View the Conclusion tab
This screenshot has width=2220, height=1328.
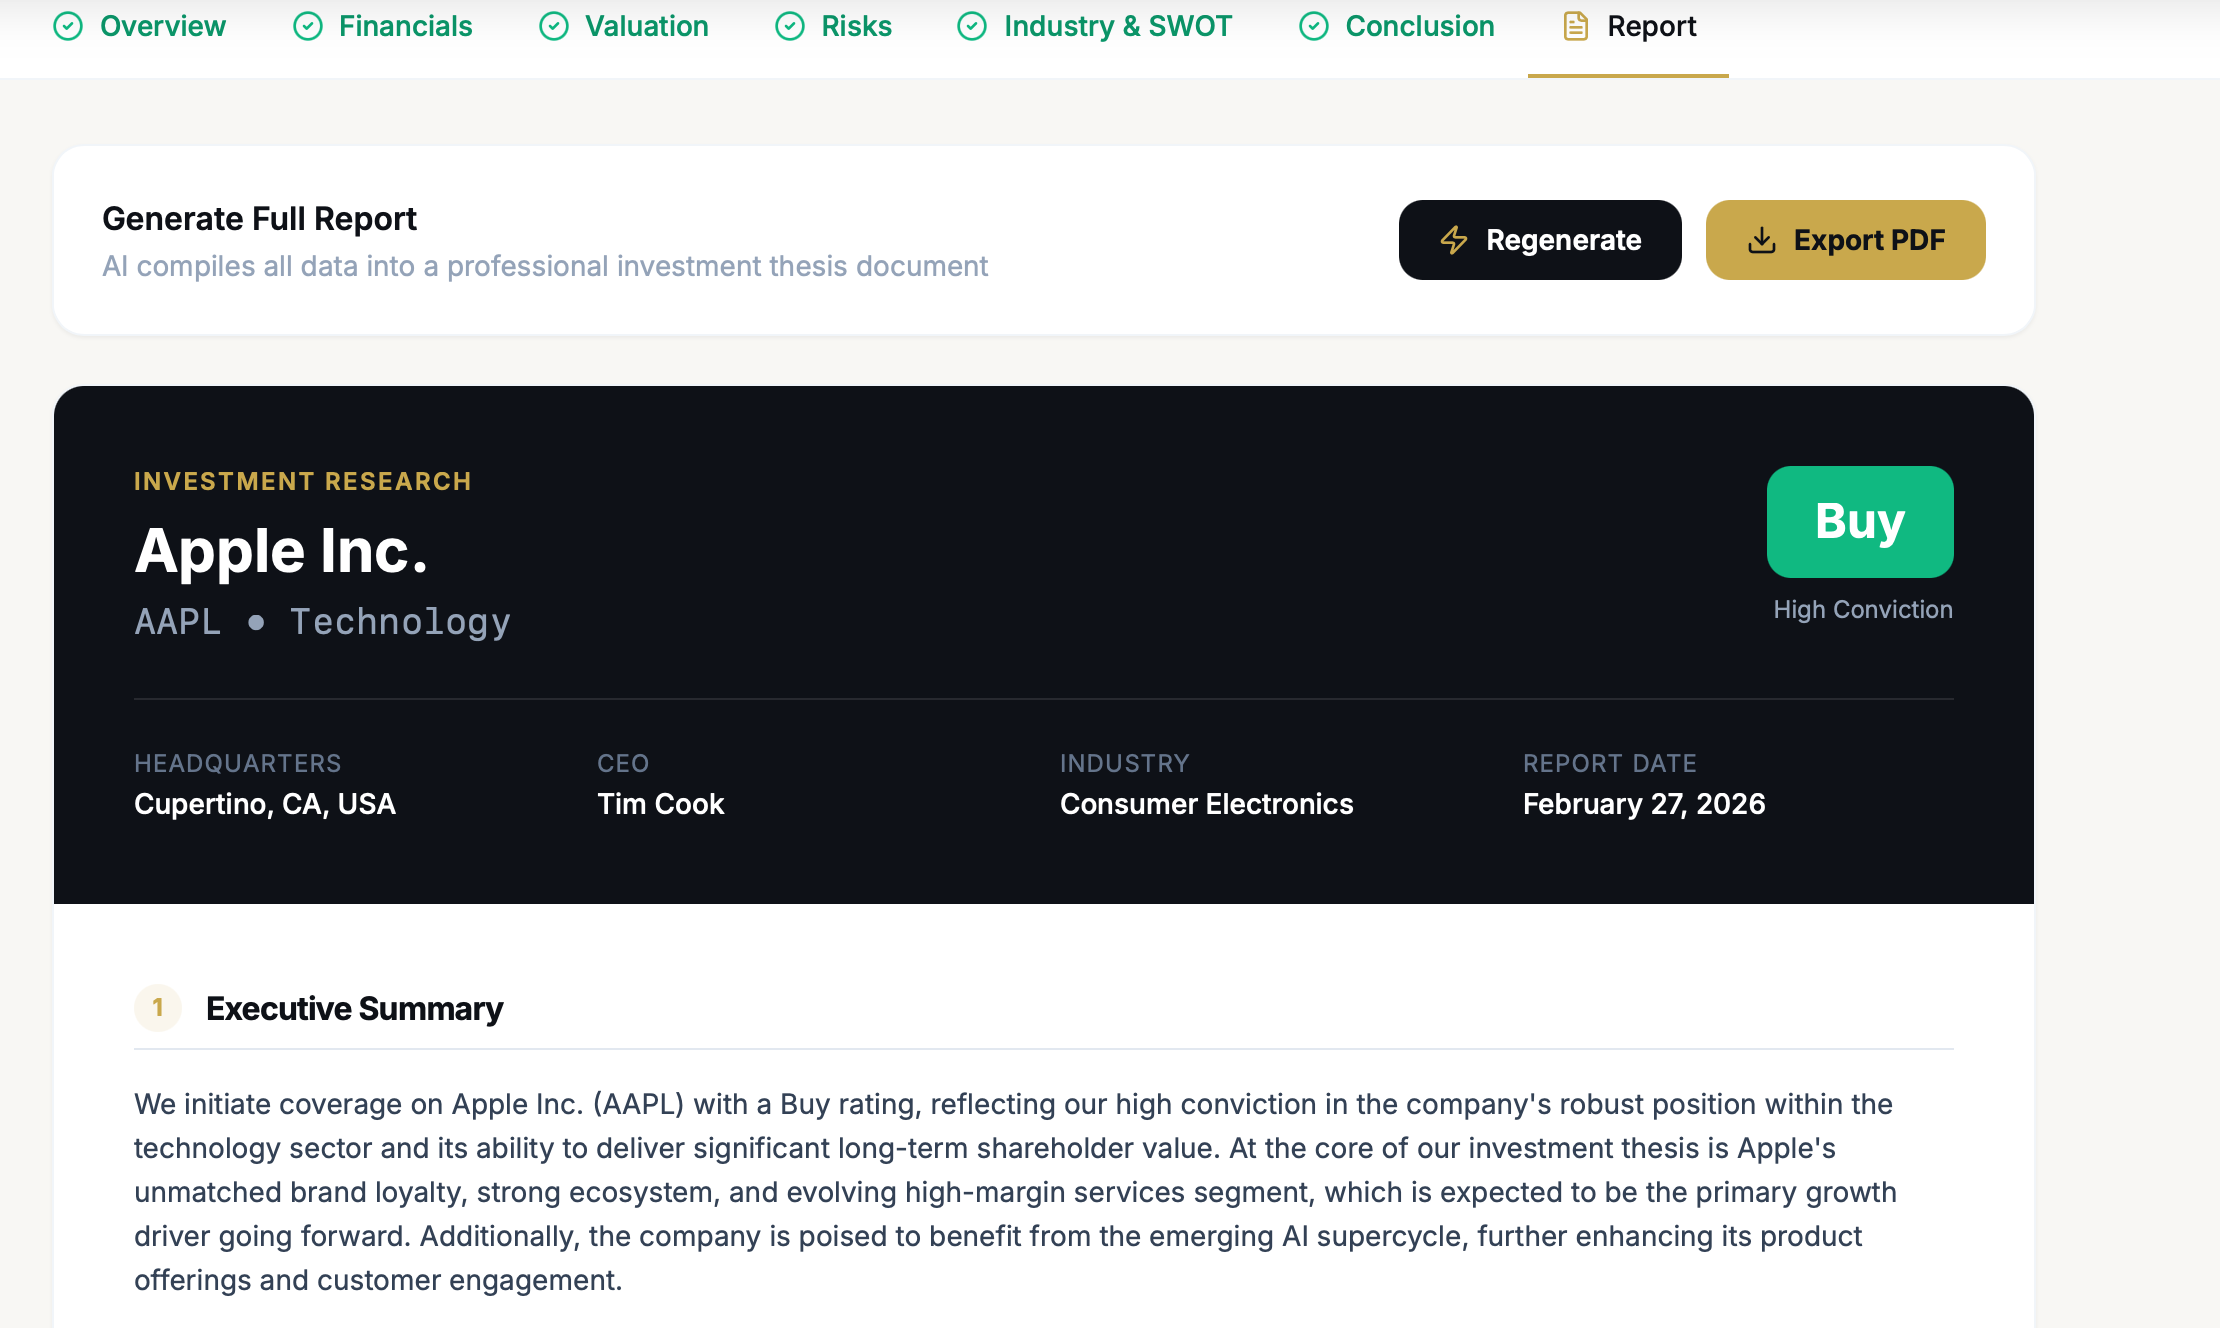coord(1397,26)
